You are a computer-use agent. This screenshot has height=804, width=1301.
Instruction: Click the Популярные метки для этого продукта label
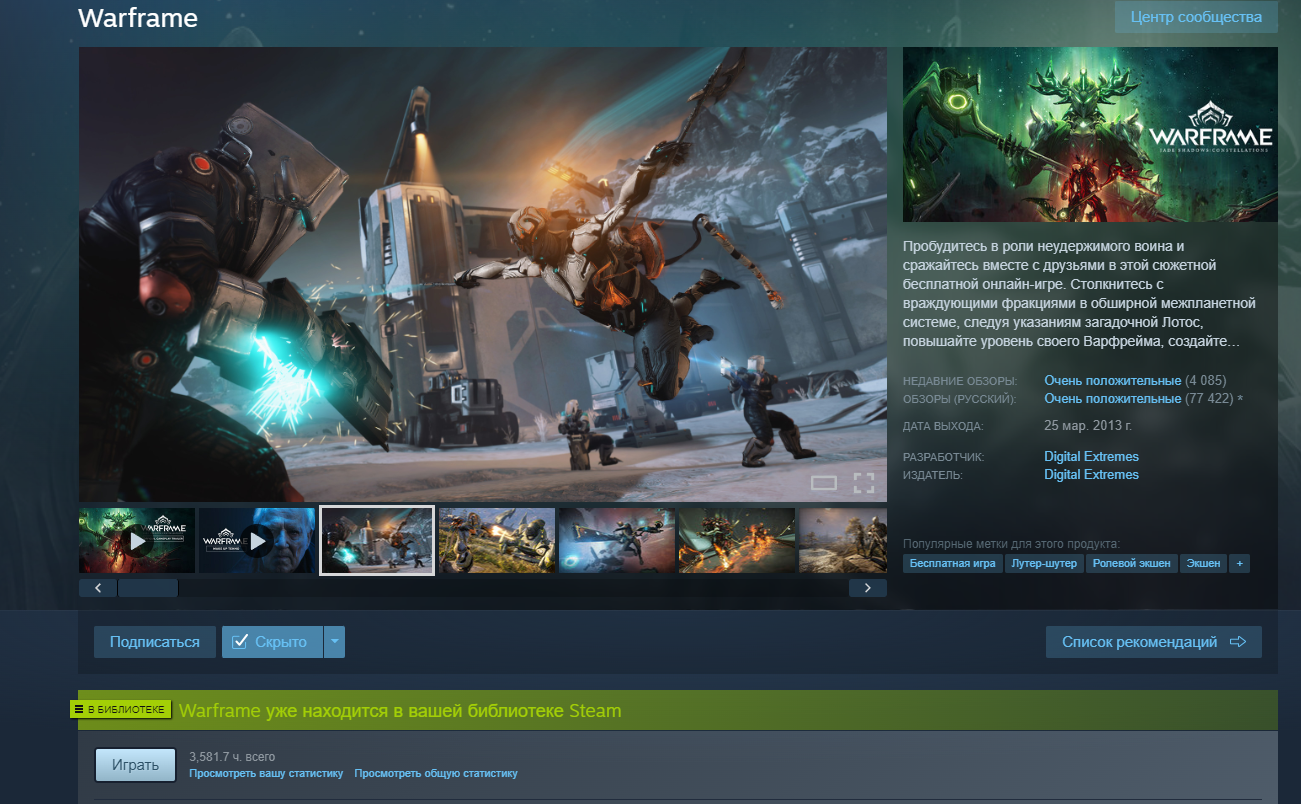point(1011,544)
